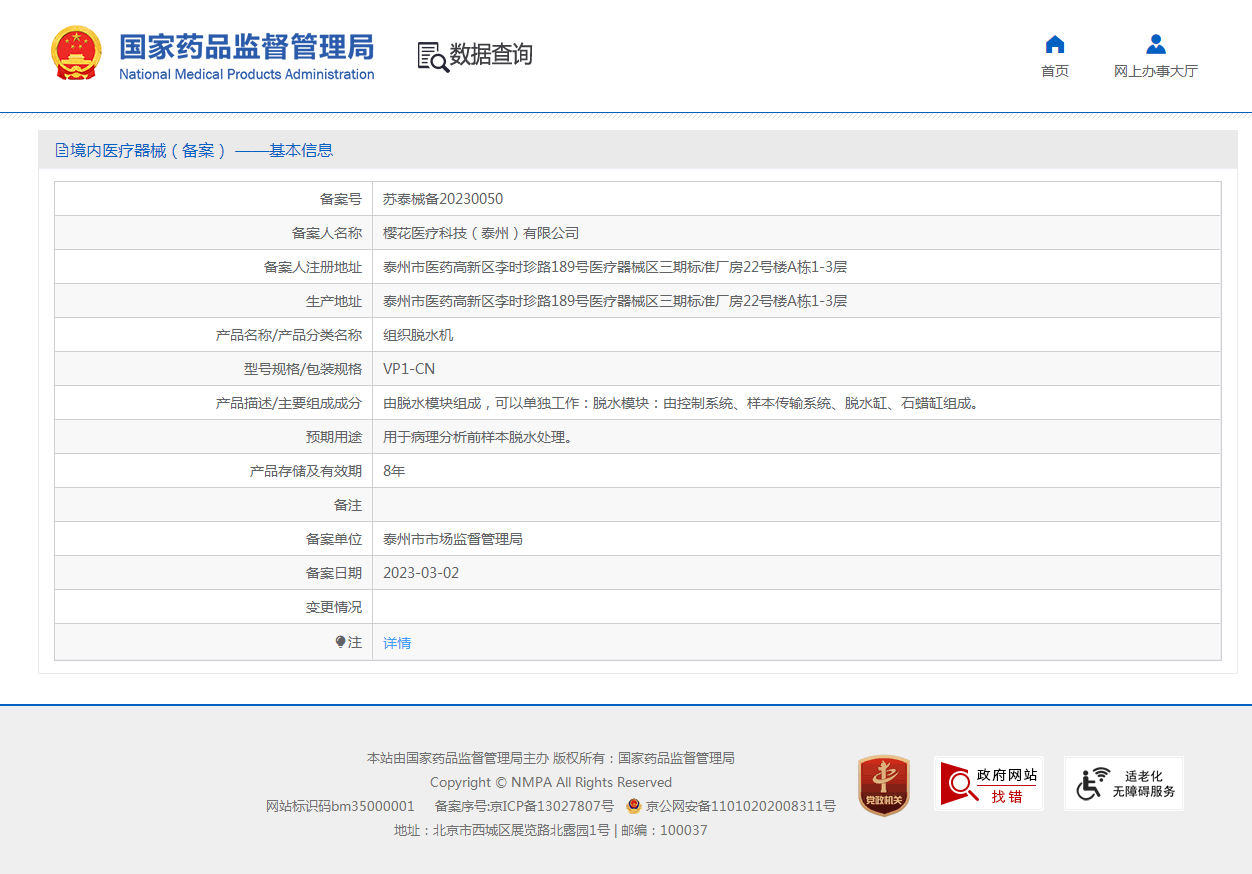Click the 境内医疗器械（备案）基本信息 section title
This screenshot has width=1252, height=874.
(x=201, y=150)
